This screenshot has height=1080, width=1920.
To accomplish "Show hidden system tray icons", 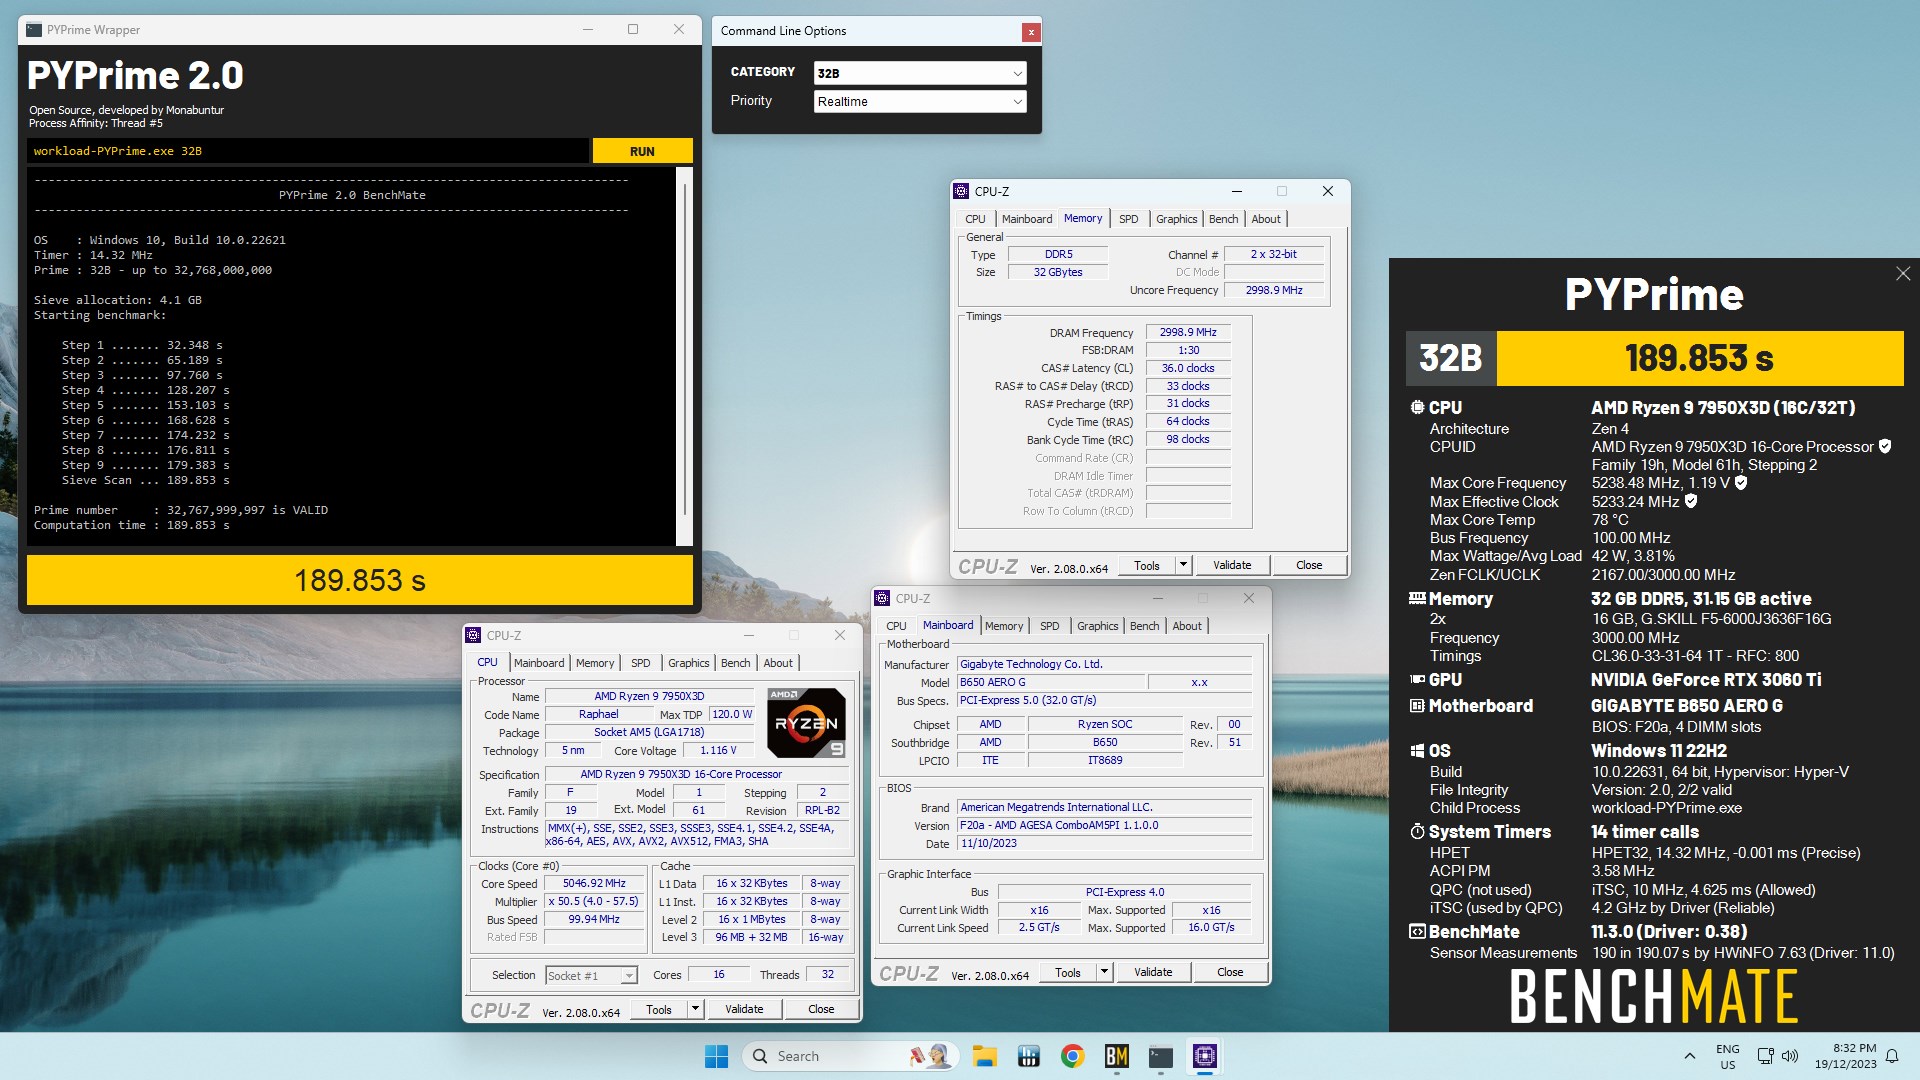I will pyautogui.click(x=1689, y=1056).
